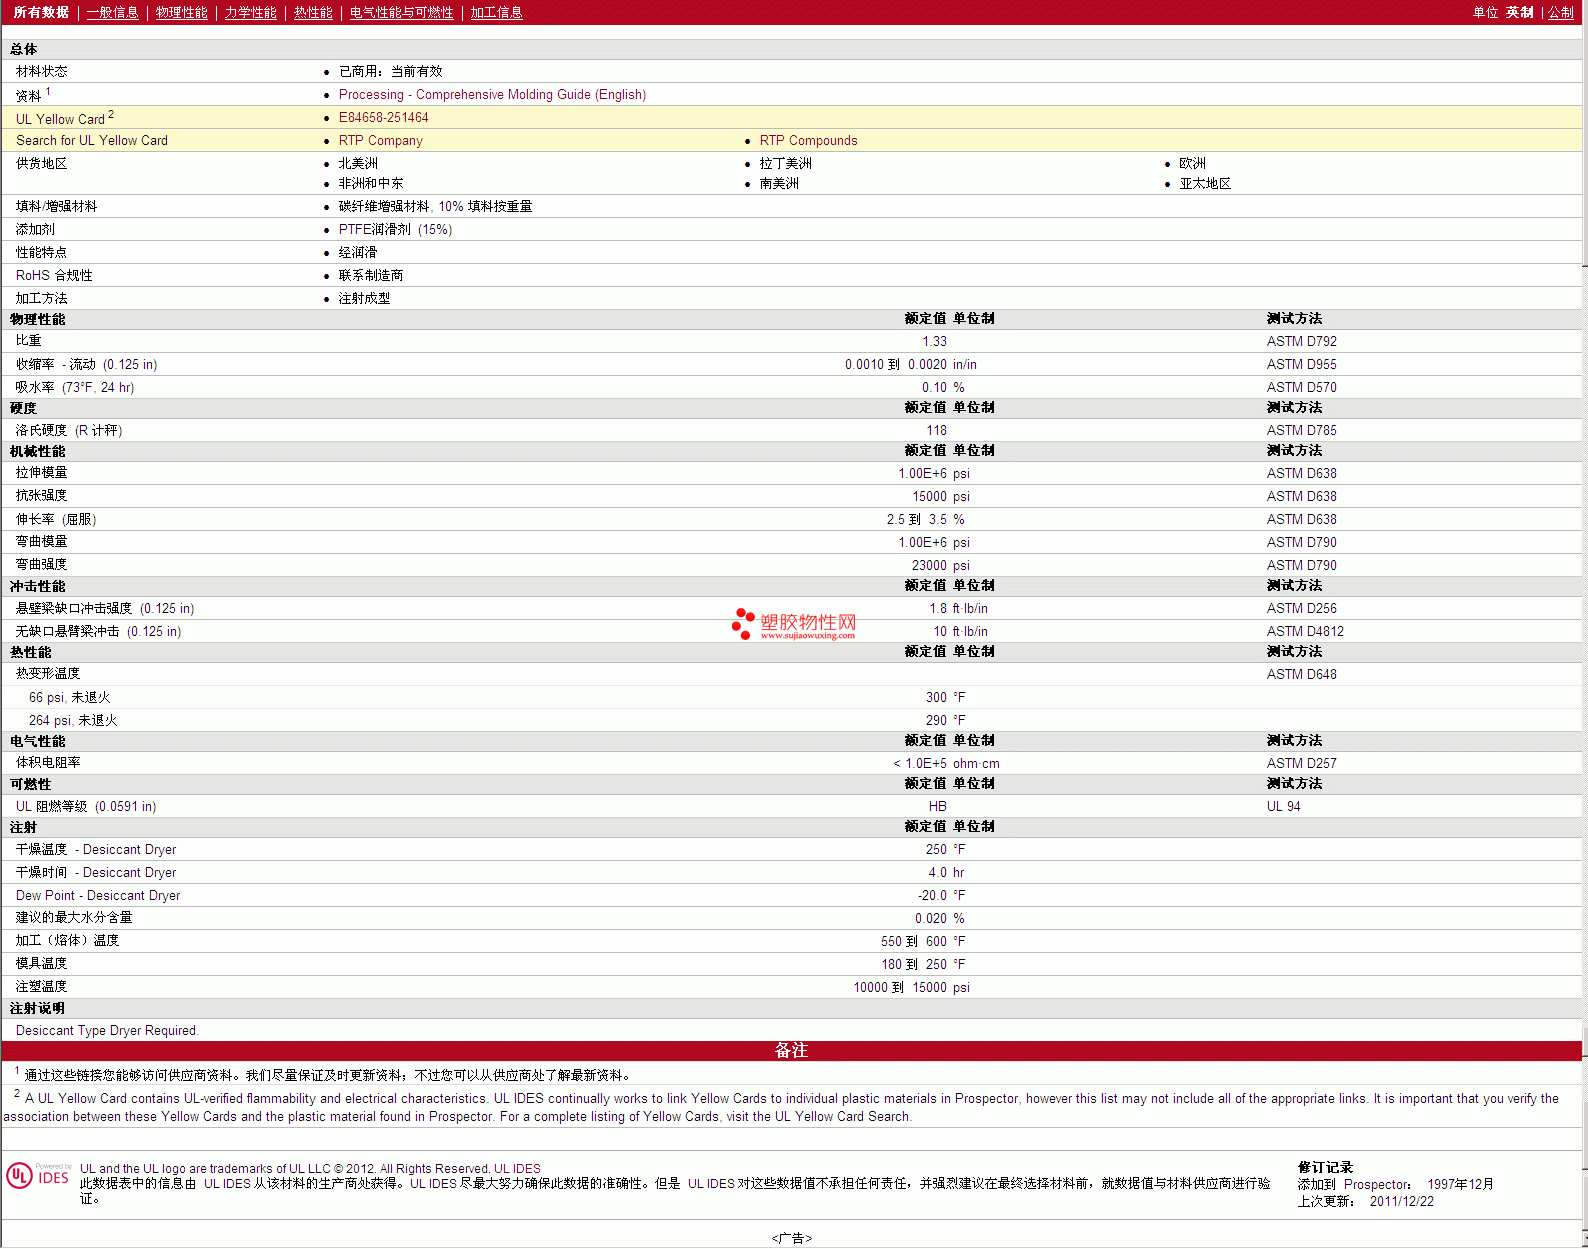Click the 洛氏硬度 value 118

tap(936, 430)
